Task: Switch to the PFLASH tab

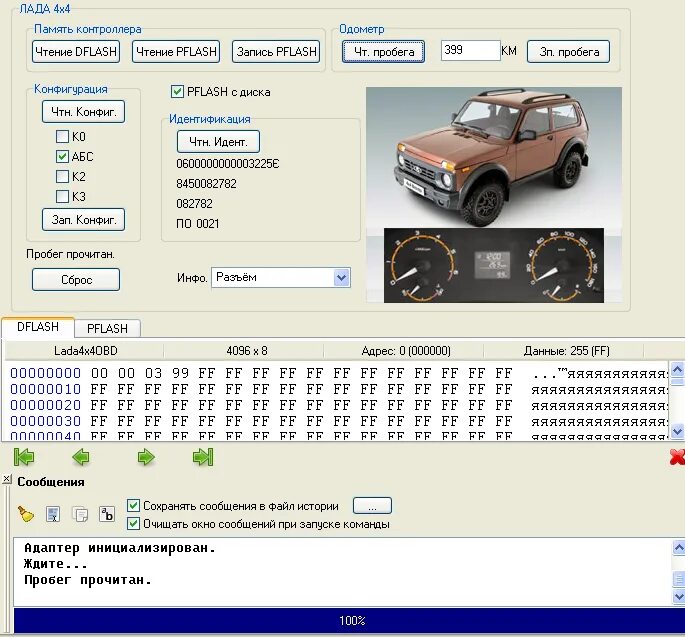Action: (x=107, y=329)
